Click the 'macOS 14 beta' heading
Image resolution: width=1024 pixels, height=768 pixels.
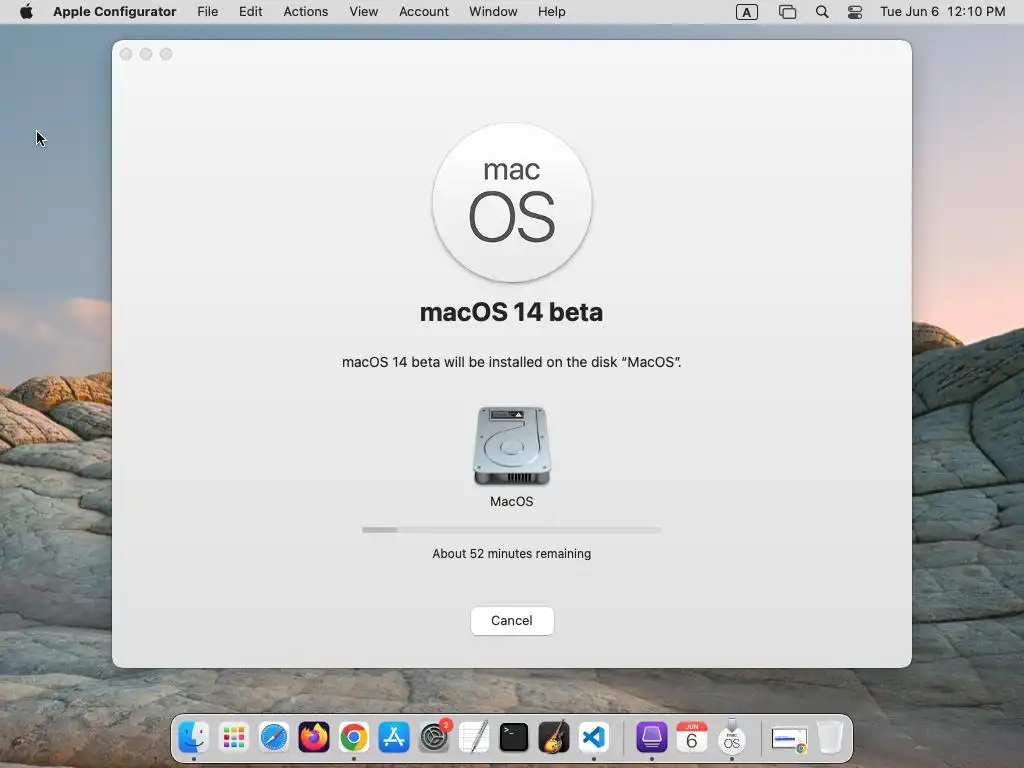511,312
